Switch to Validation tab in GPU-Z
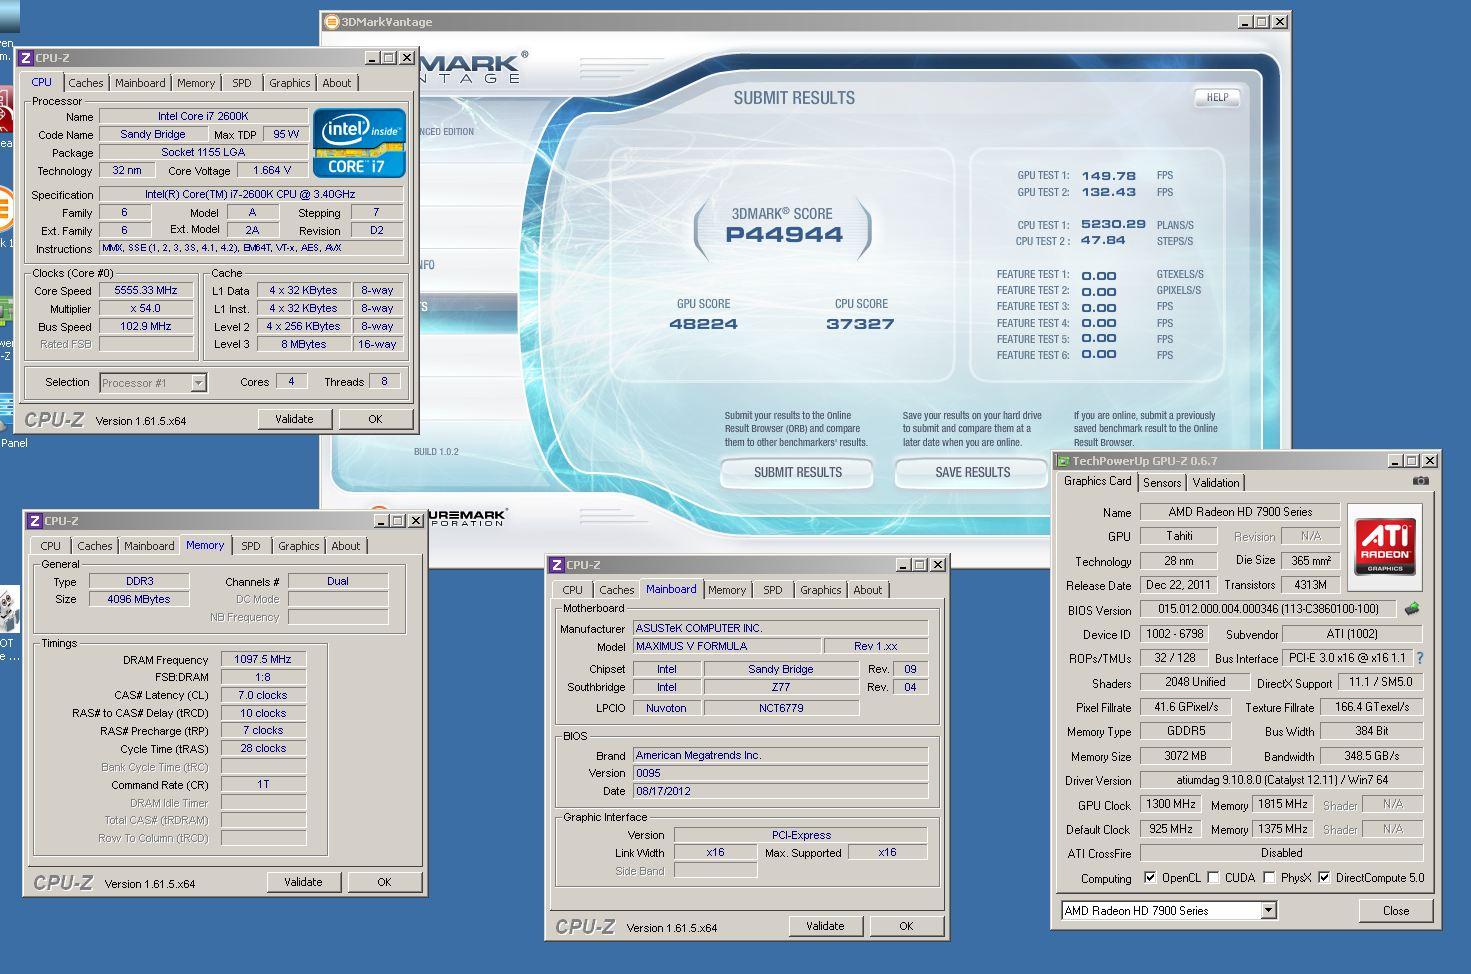The image size is (1471, 974). pos(1216,483)
